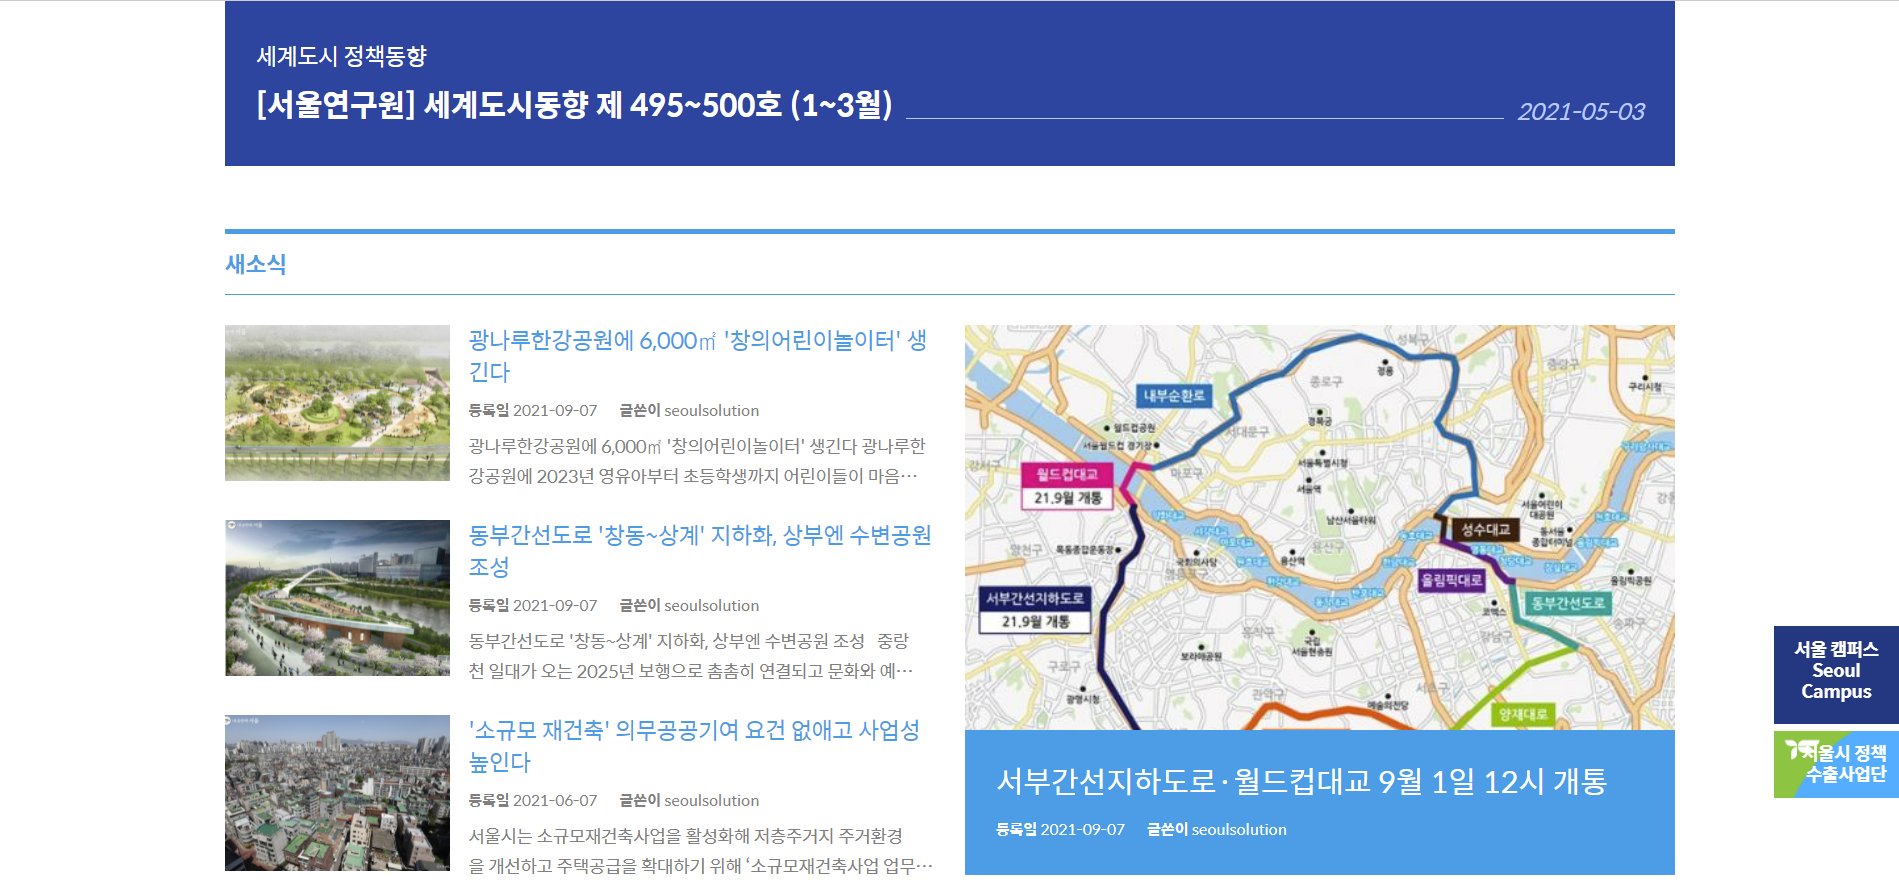Click seoulsolution author on the 광나루한강공원 article
1899x884 pixels.
(x=711, y=411)
